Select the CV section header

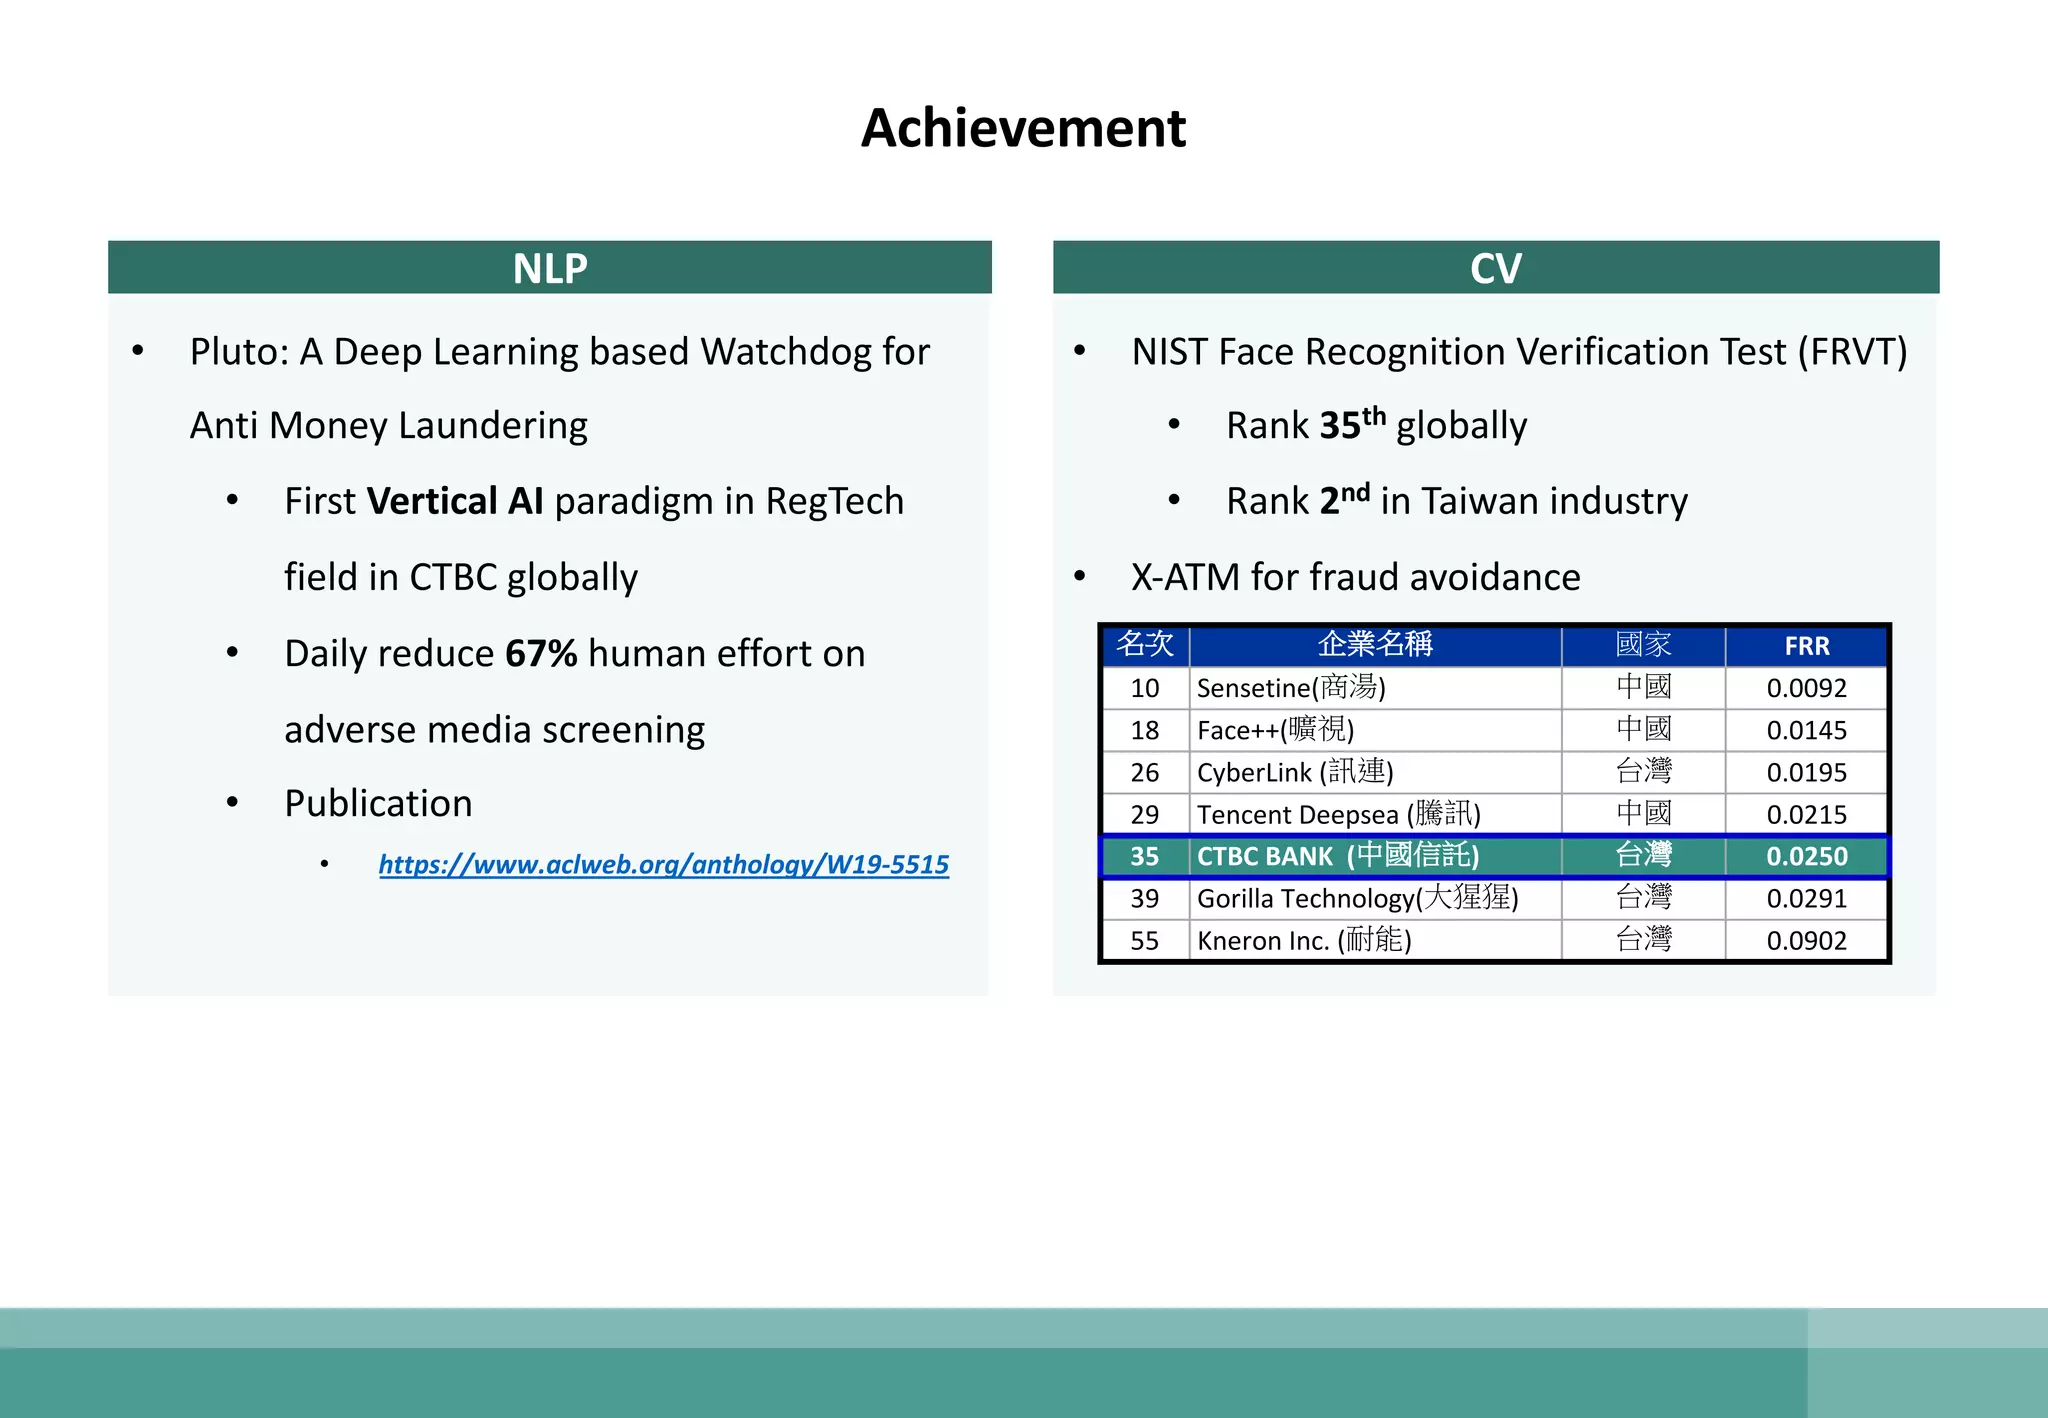(1495, 268)
